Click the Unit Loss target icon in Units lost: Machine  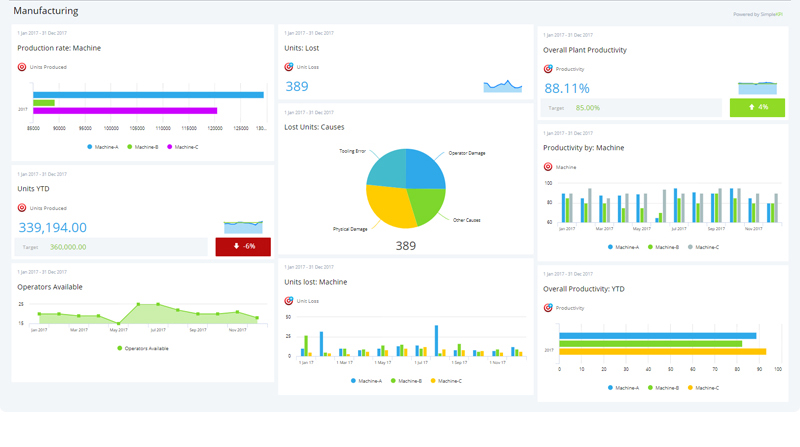click(289, 300)
